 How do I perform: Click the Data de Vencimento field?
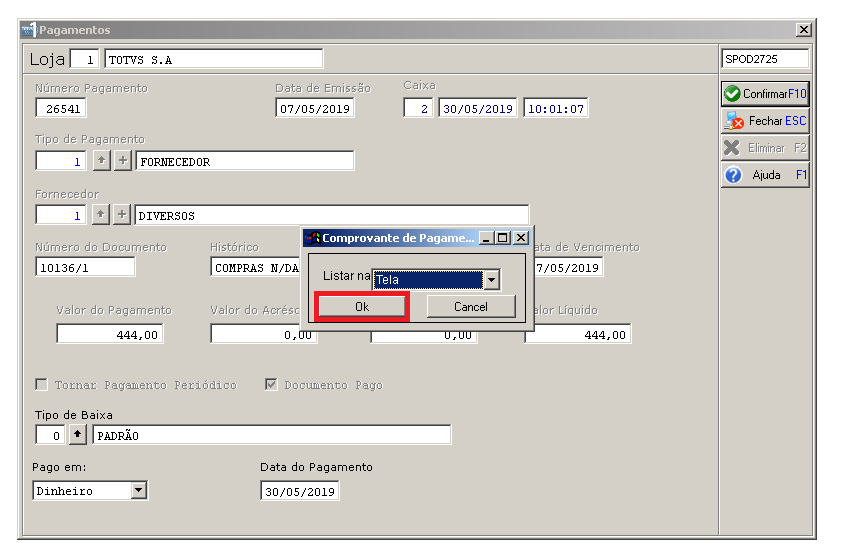pyautogui.click(x=569, y=267)
